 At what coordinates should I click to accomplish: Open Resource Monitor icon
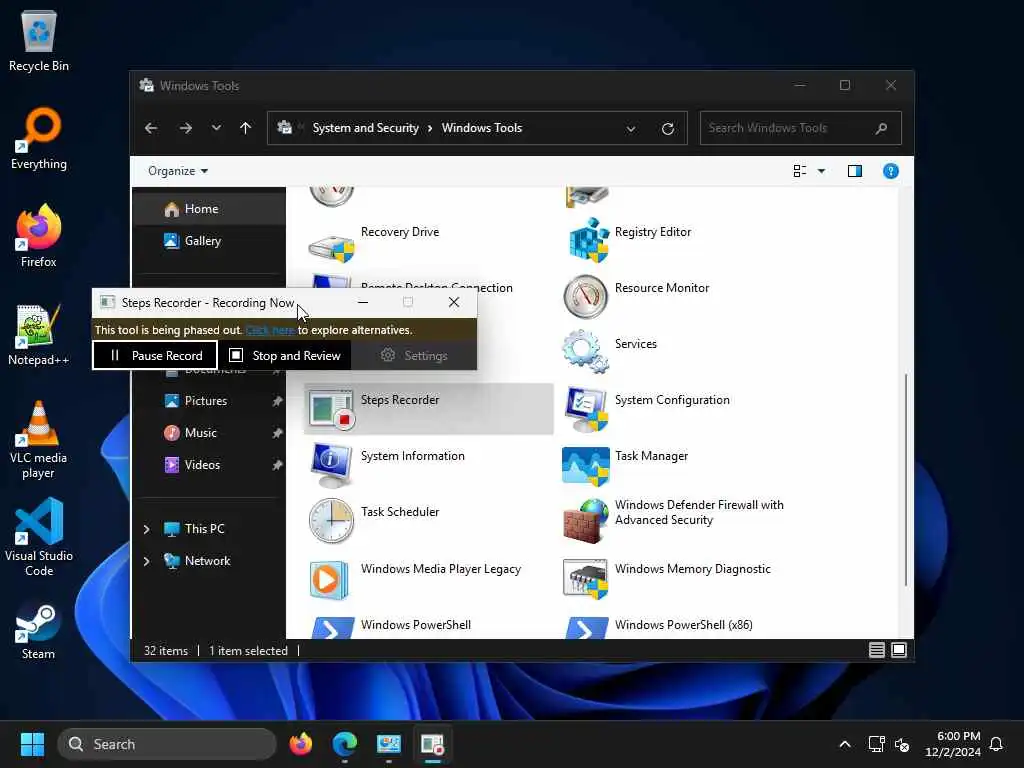click(x=586, y=296)
